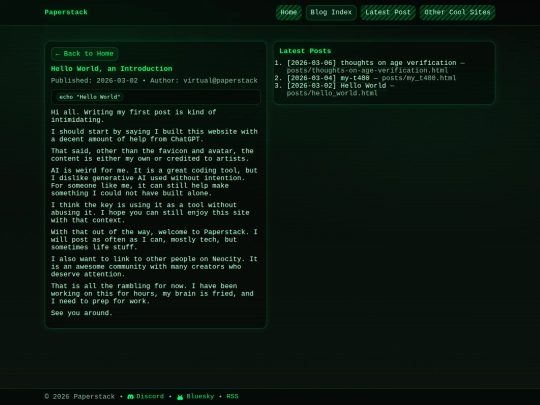Click the welcome to Paperstack paragraph
This screenshot has width=540, height=405.
click(x=154, y=240)
